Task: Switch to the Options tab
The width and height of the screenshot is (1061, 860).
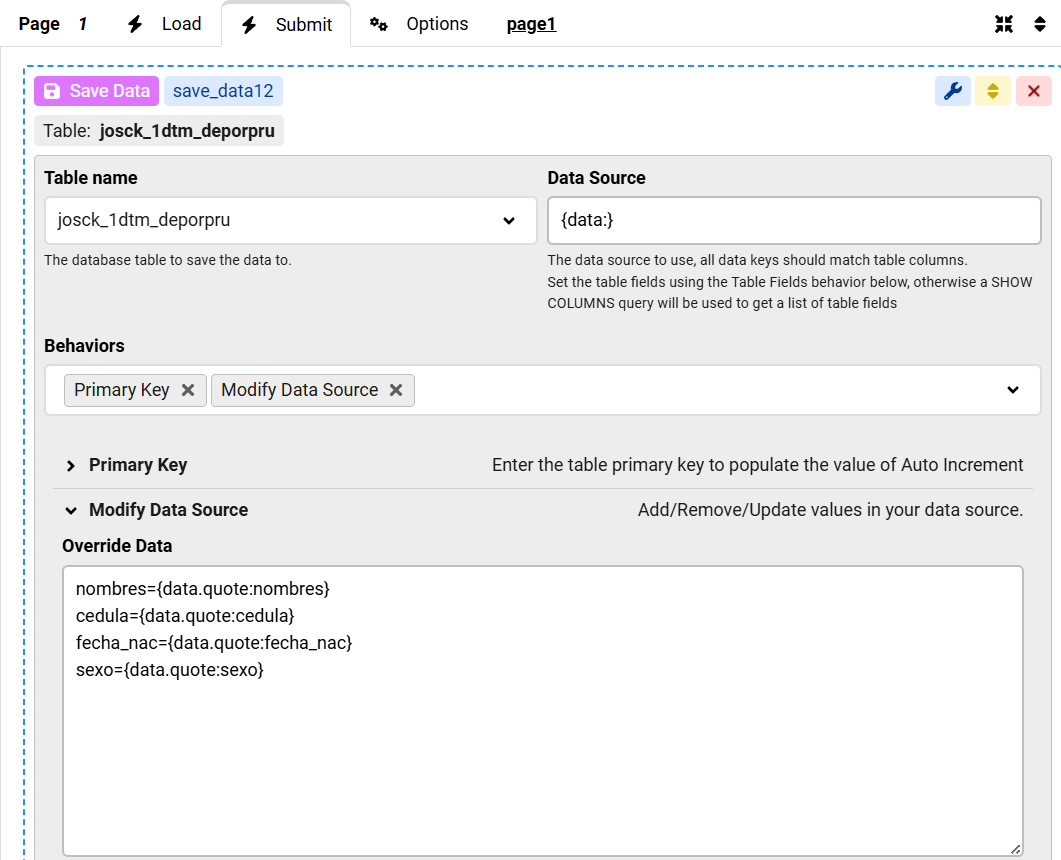Action: pyautogui.click(x=419, y=24)
